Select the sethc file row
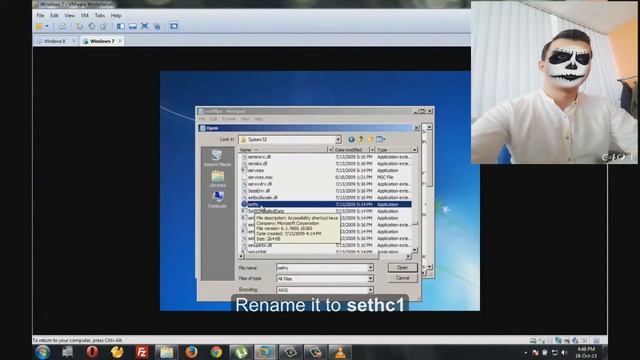The image size is (640, 360). click(326, 204)
